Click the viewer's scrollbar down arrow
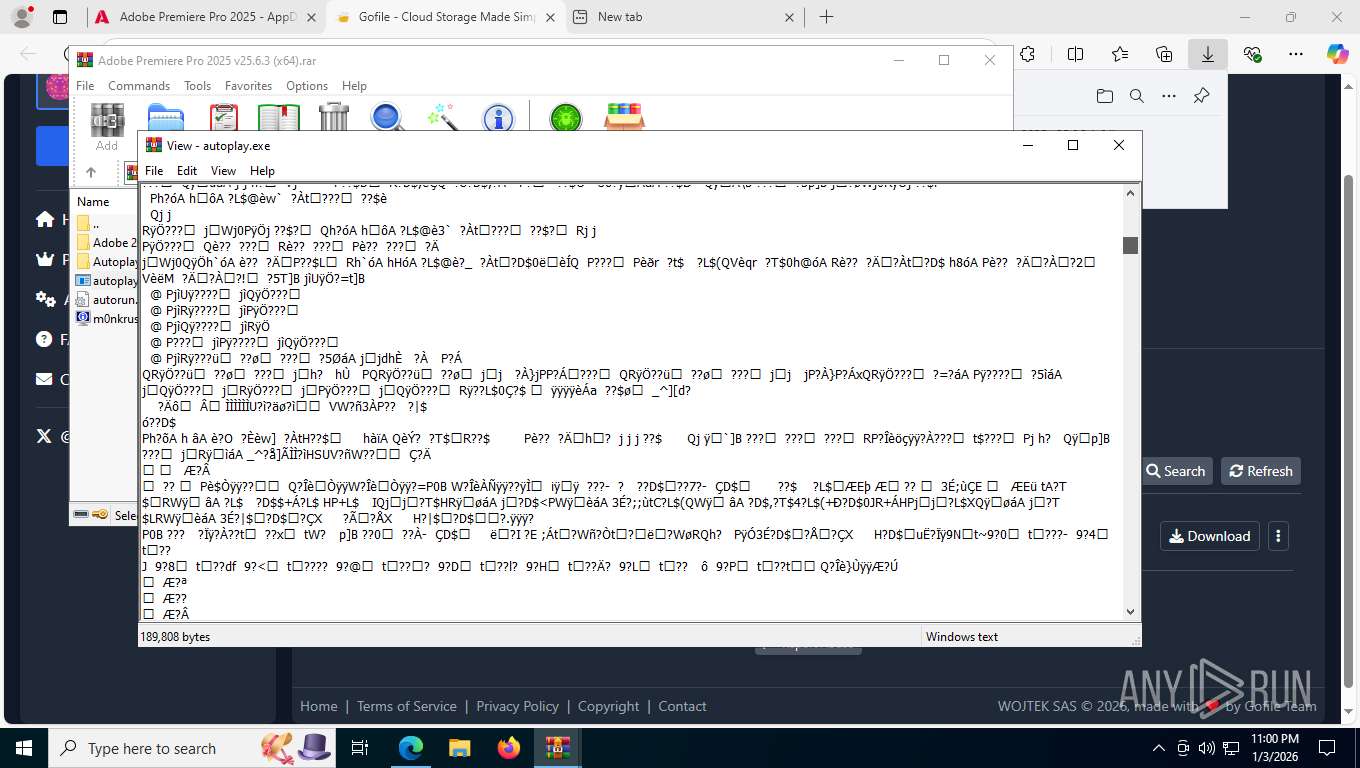This screenshot has height=768, width=1360. 1131,612
